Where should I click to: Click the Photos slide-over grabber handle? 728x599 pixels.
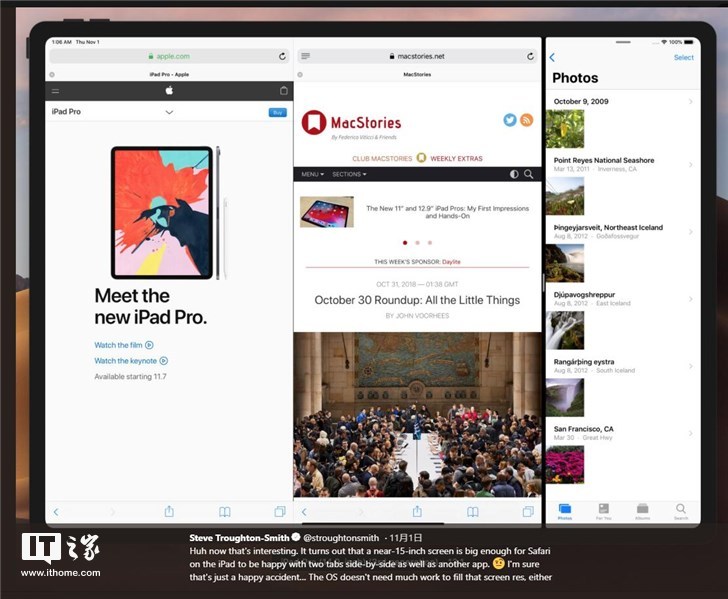[x=623, y=42]
